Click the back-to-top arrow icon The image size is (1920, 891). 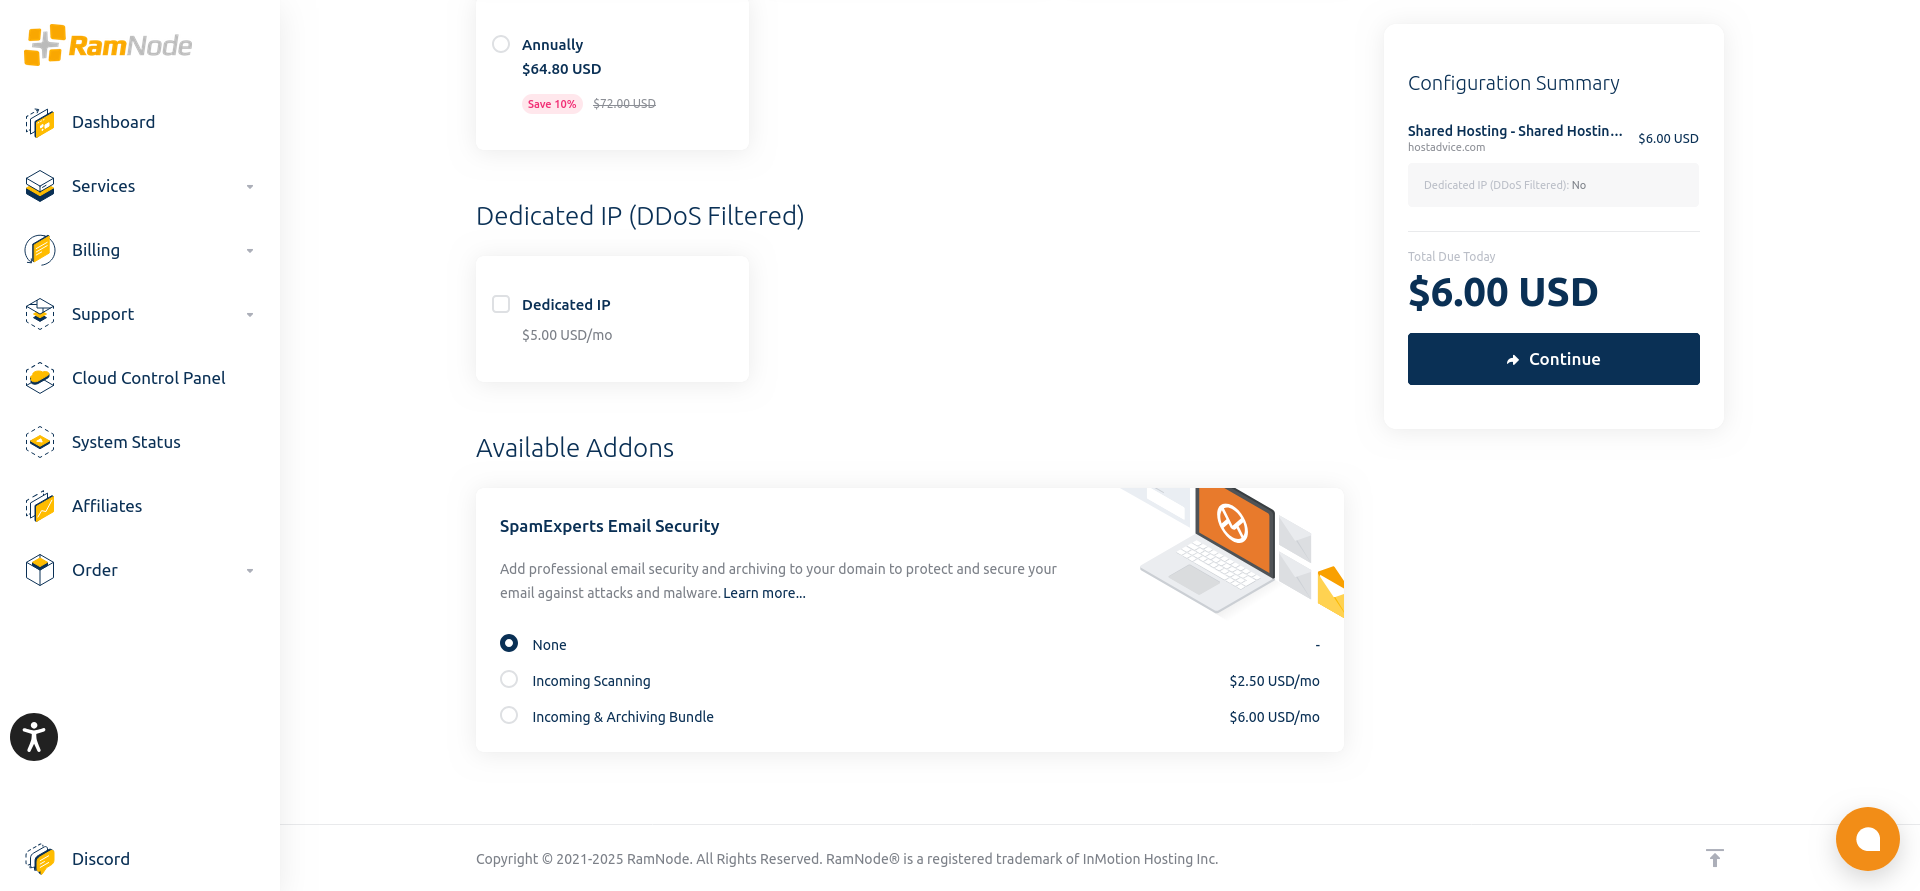click(x=1715, y=858)
